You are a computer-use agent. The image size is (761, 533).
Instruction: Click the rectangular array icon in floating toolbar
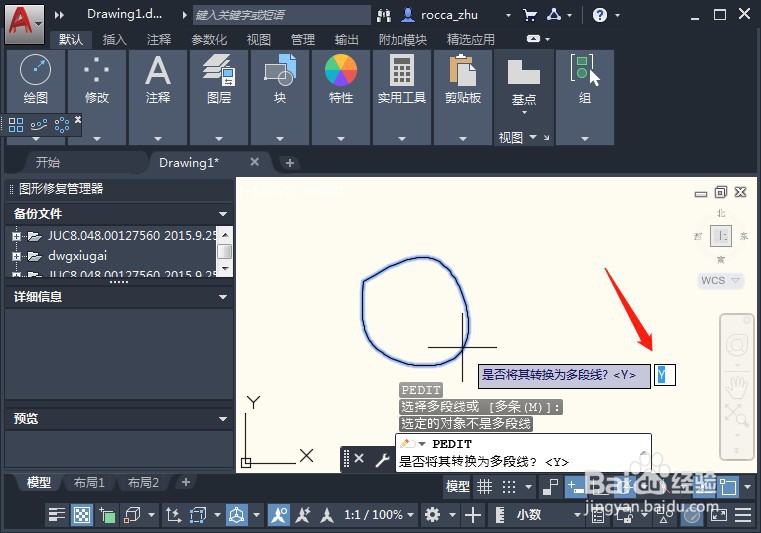(x=16, y=125)
